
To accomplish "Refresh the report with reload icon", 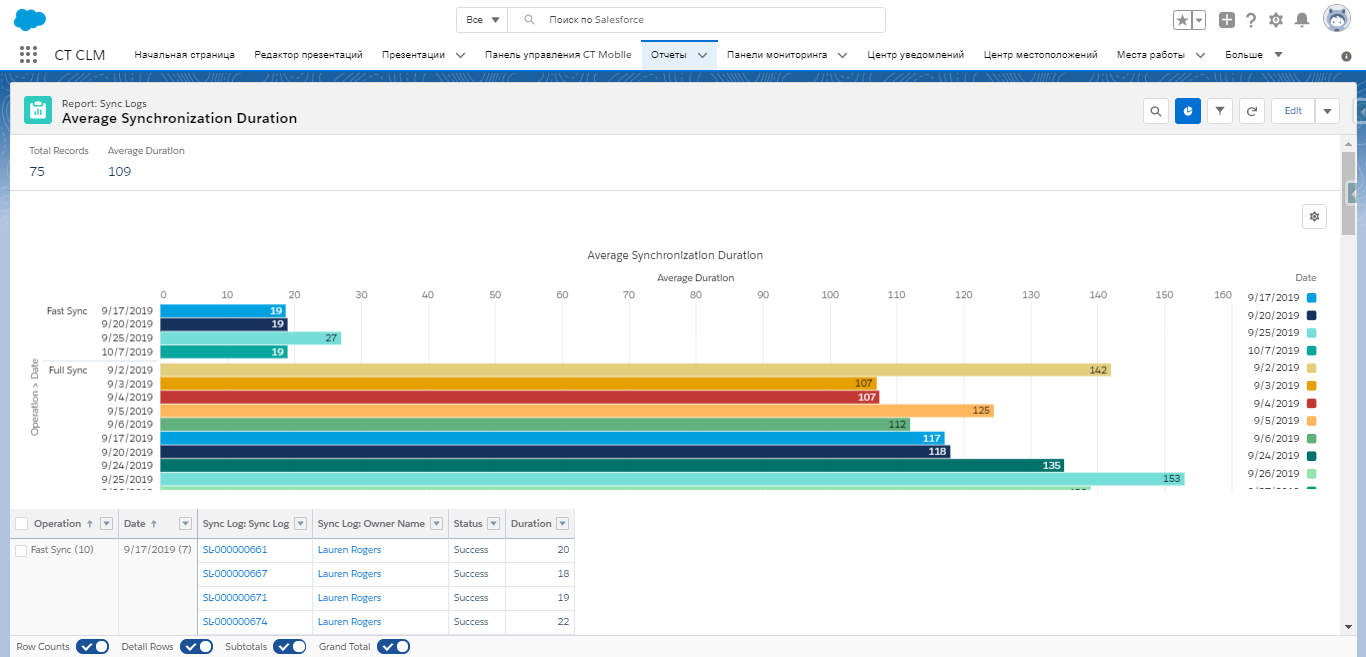I will point(1252,111).
